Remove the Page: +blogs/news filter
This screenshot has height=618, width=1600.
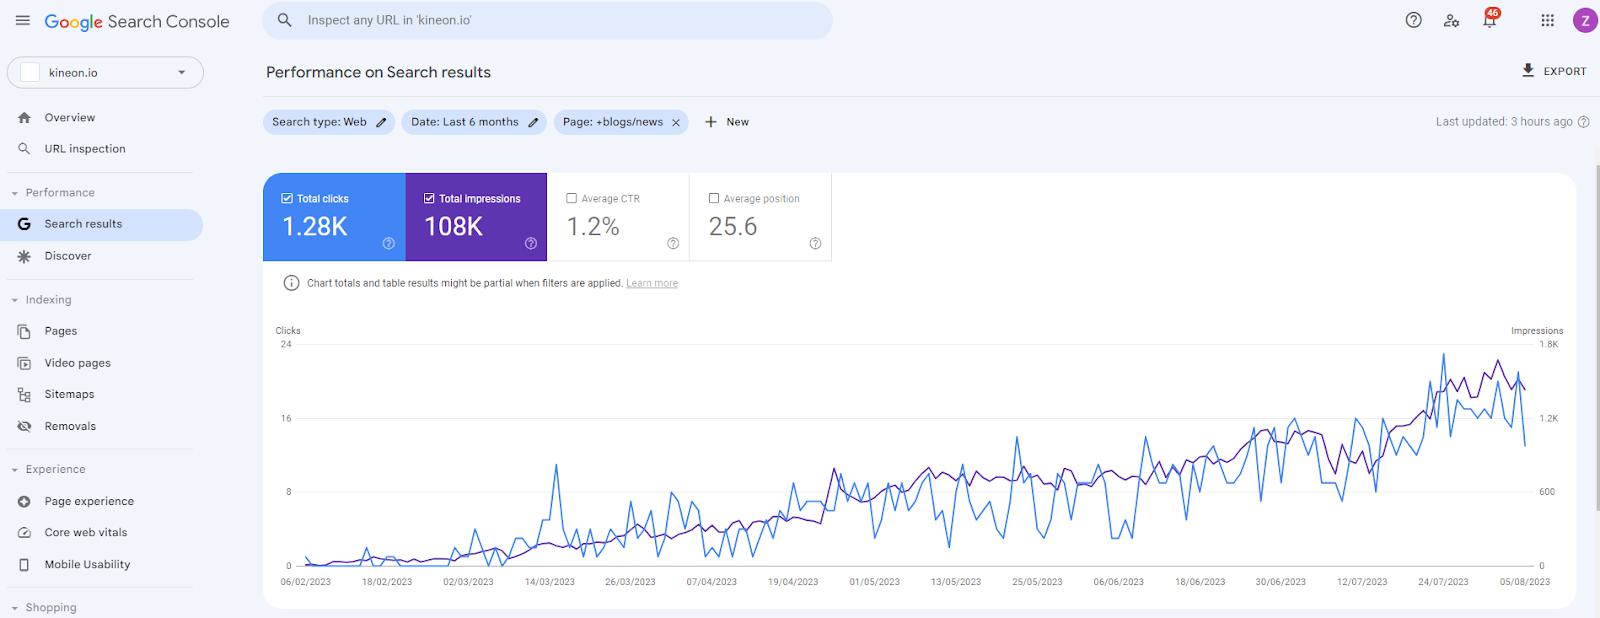[676, 123]
